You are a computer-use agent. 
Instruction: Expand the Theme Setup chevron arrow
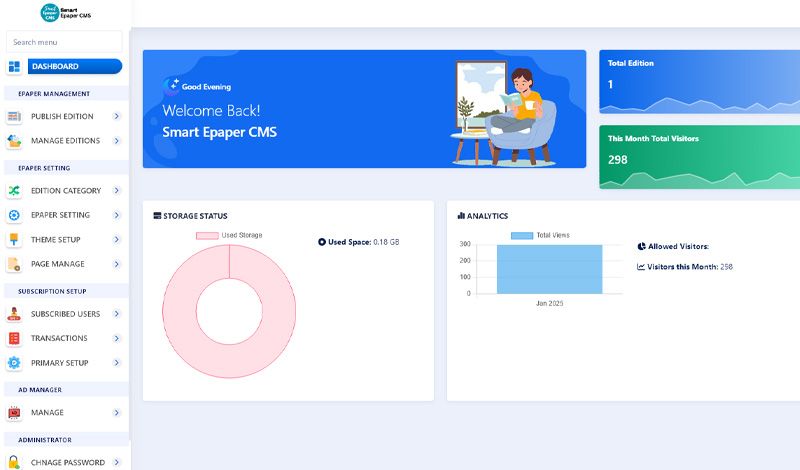(x=117, y=240)
